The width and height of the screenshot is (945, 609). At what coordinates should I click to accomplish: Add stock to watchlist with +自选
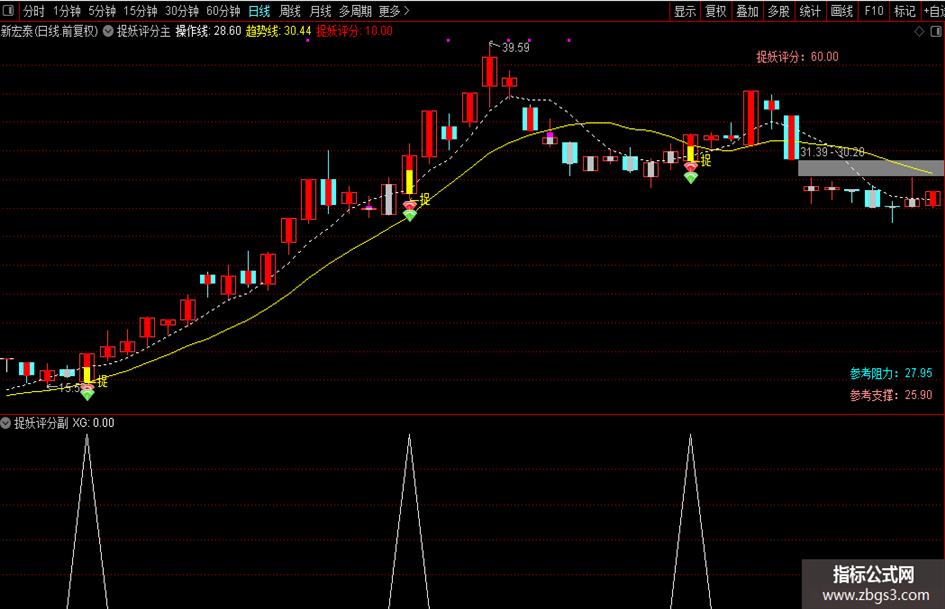point(934,11)
